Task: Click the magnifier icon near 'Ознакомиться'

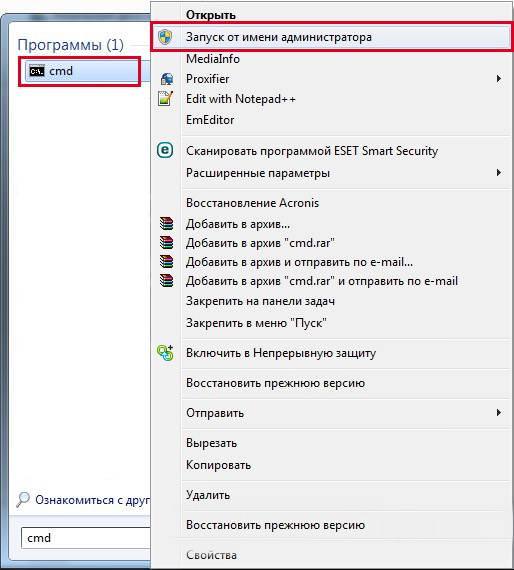Action: [x=23, y=499]
